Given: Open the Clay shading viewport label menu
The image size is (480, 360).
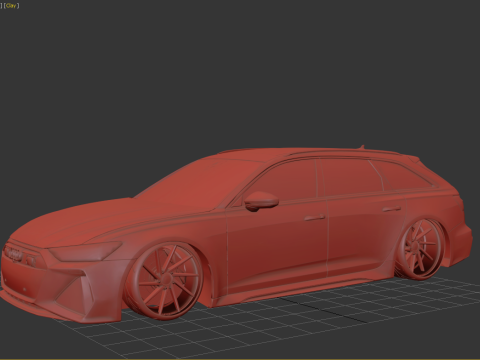Looking at the screenshot, I should click(11, 6).
